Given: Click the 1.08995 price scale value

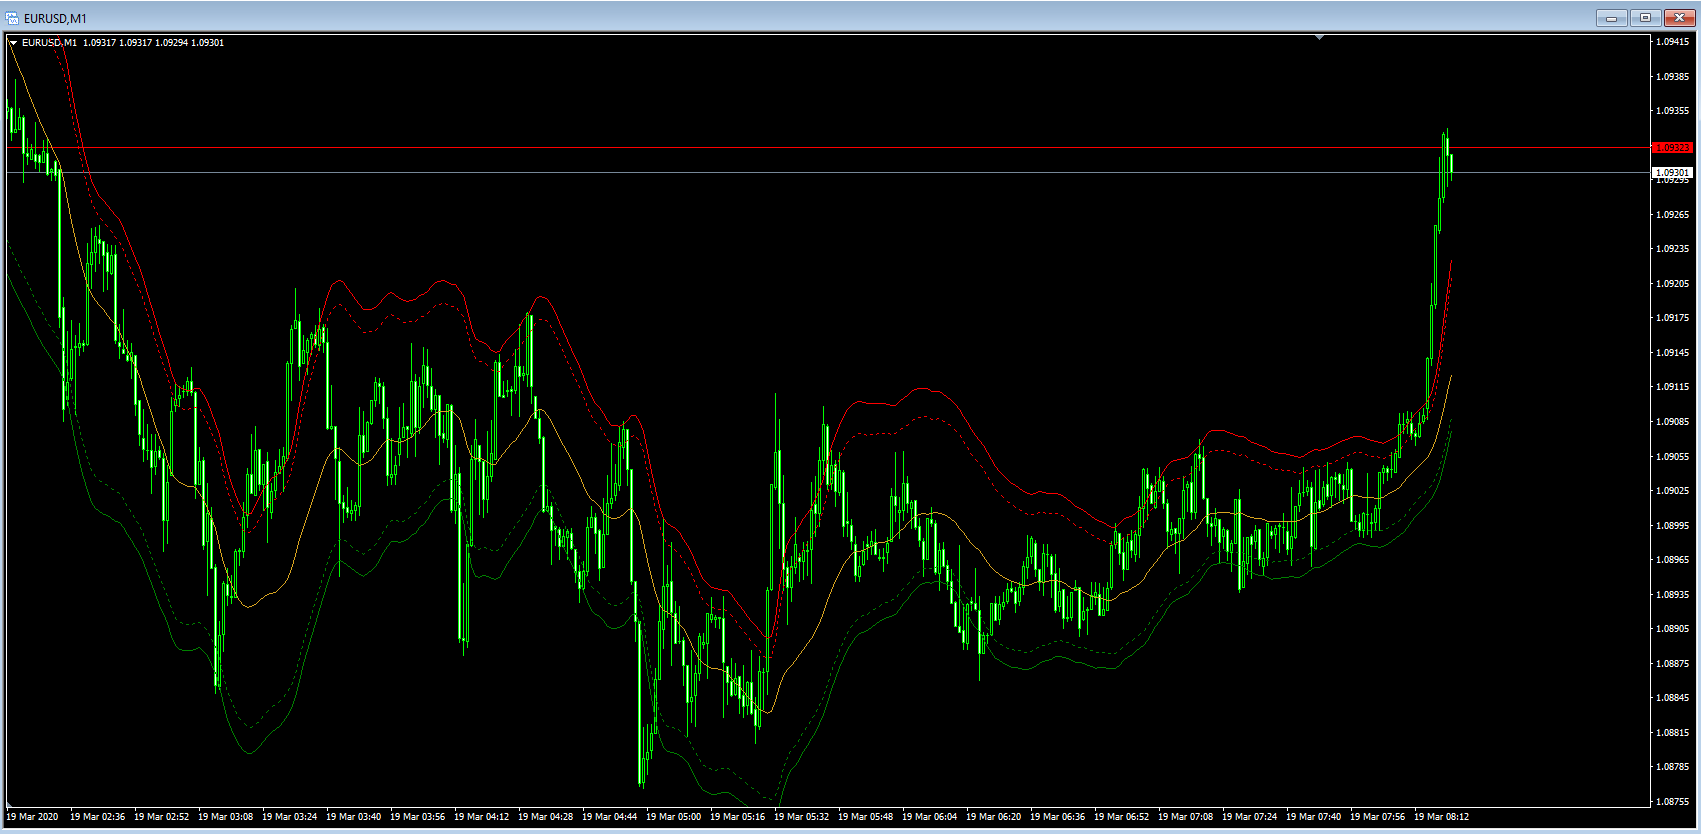Looking at the screenshot, I should (1673, 525).
